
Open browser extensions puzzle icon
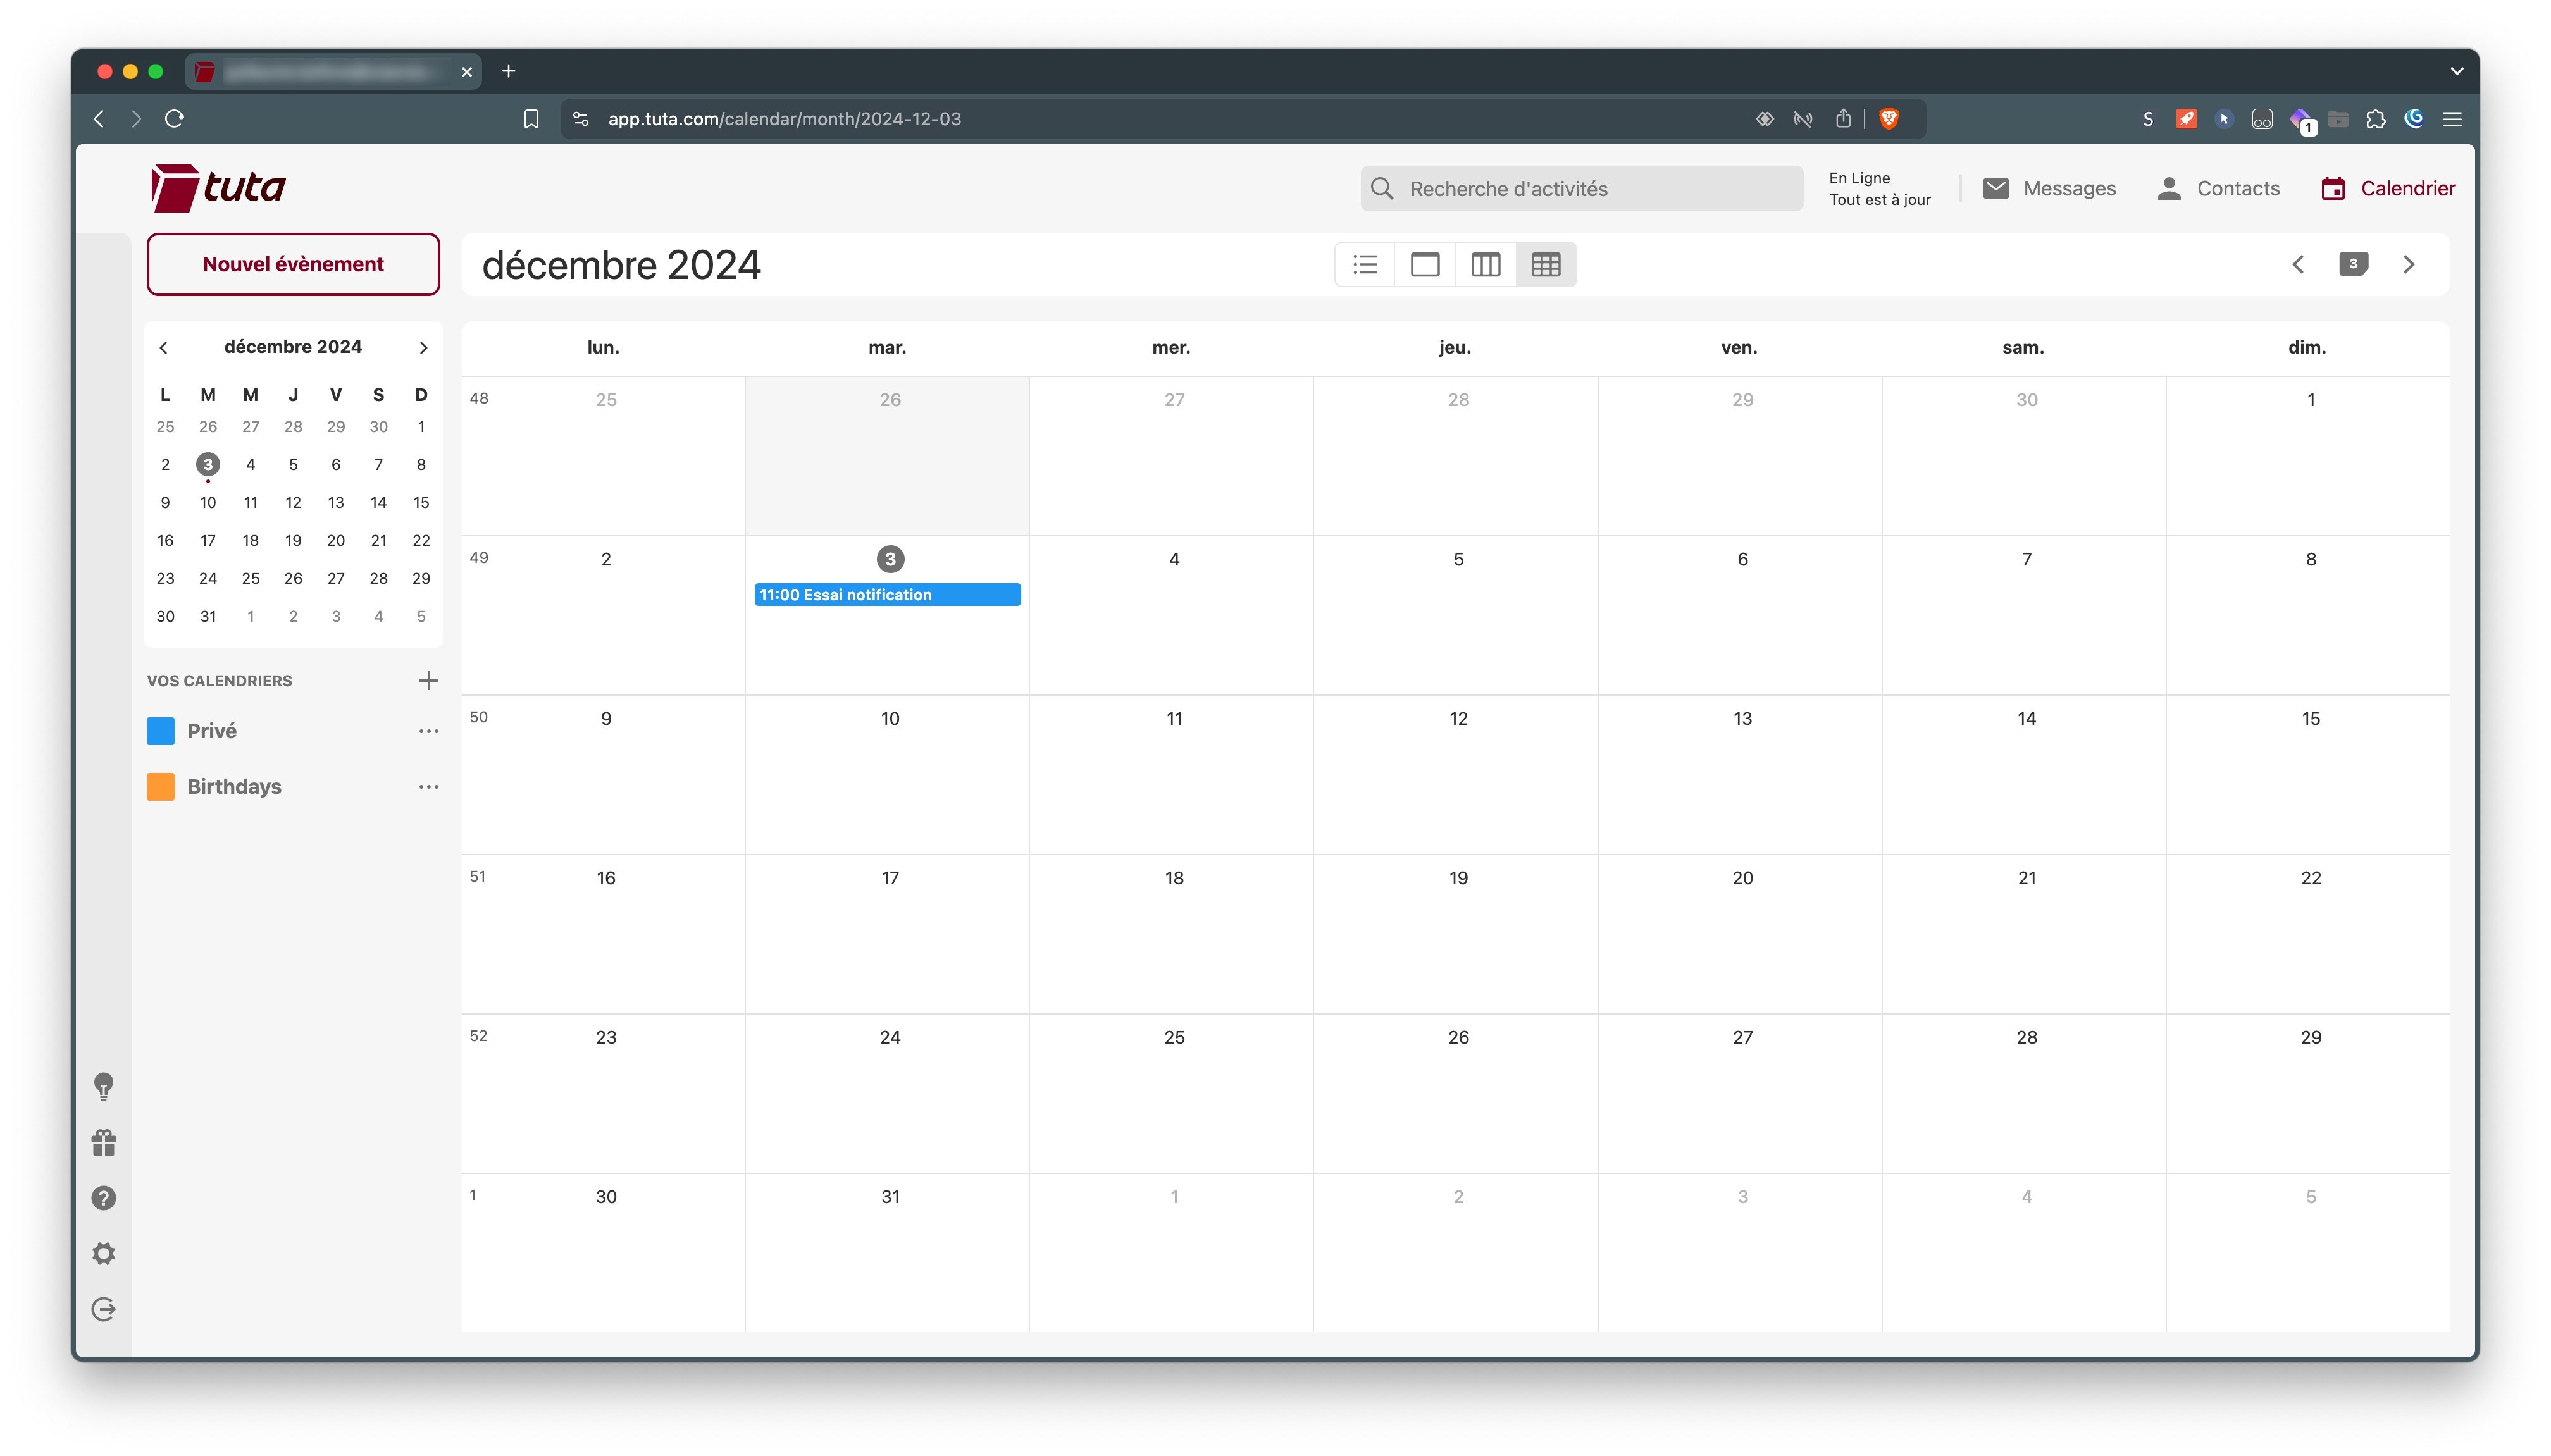click(2376, 119)
